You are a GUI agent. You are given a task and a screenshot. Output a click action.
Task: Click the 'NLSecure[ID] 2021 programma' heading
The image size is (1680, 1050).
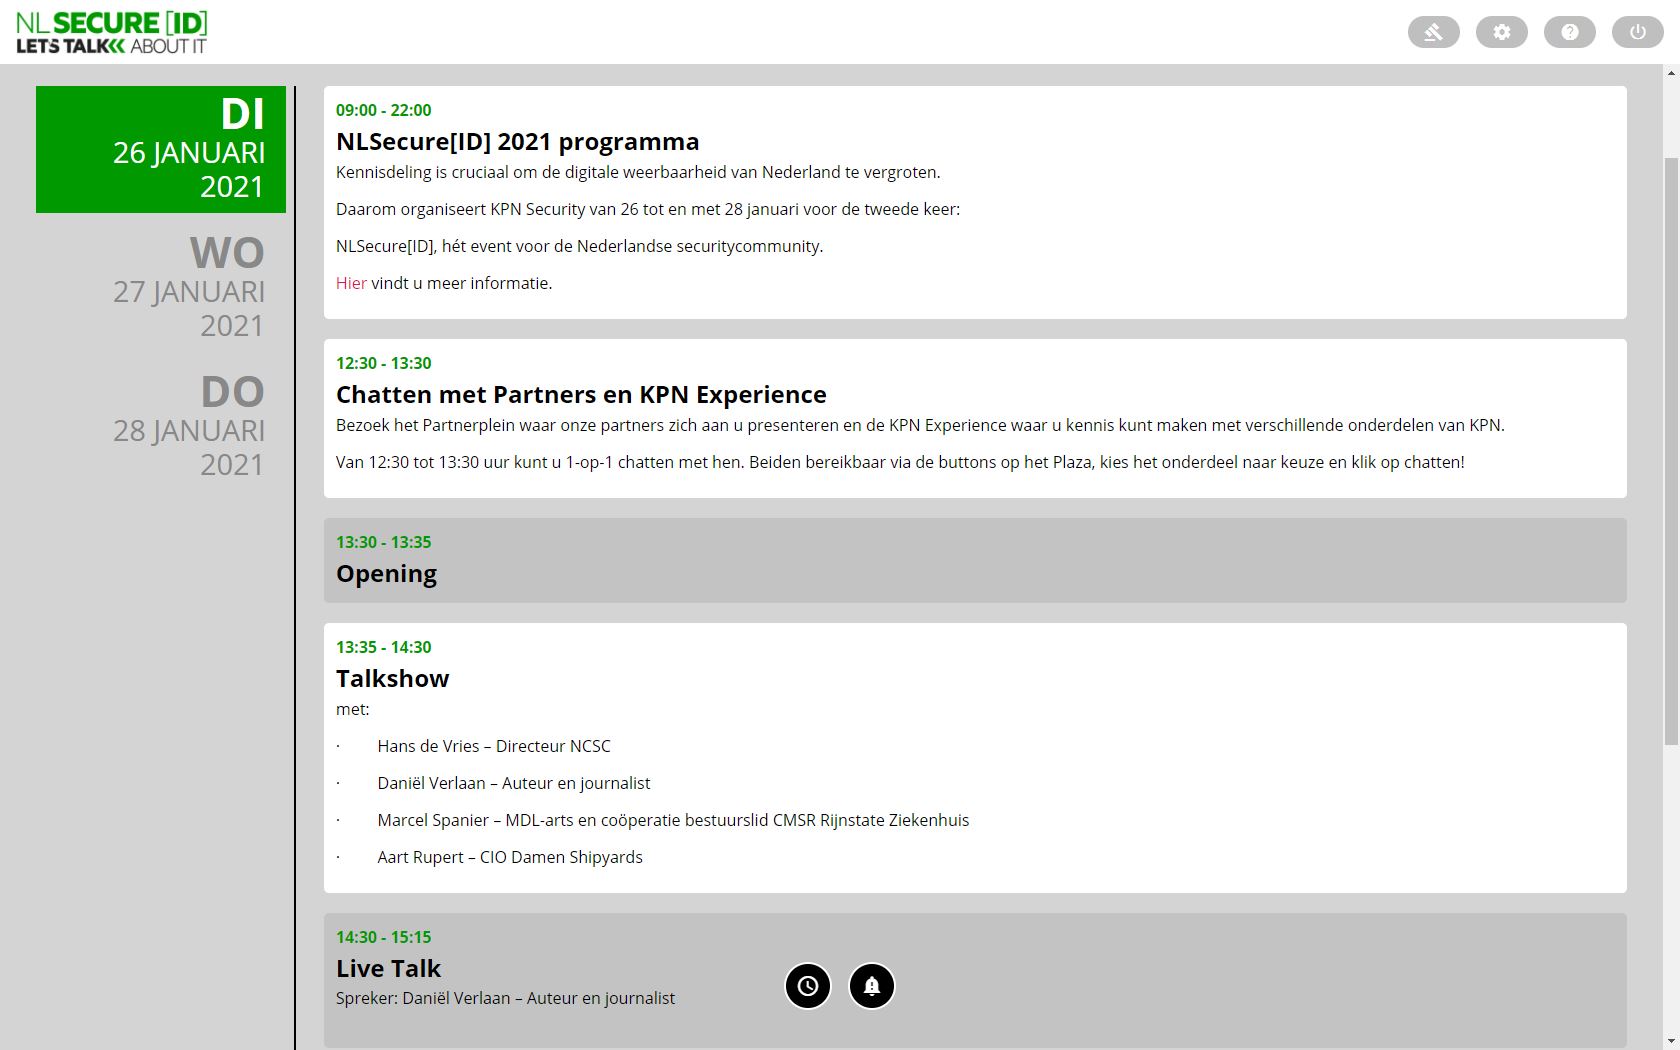[517, 142]
